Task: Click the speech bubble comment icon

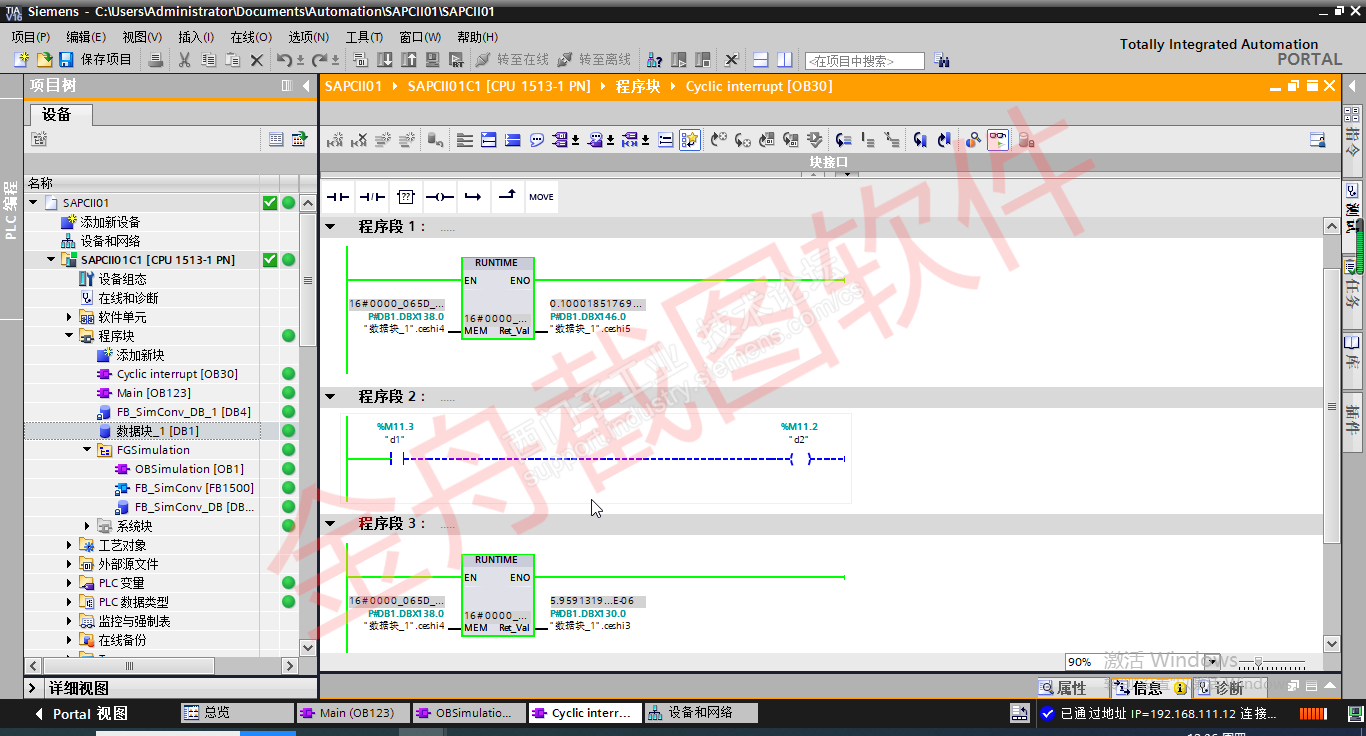Action: [x=537, y=140]
